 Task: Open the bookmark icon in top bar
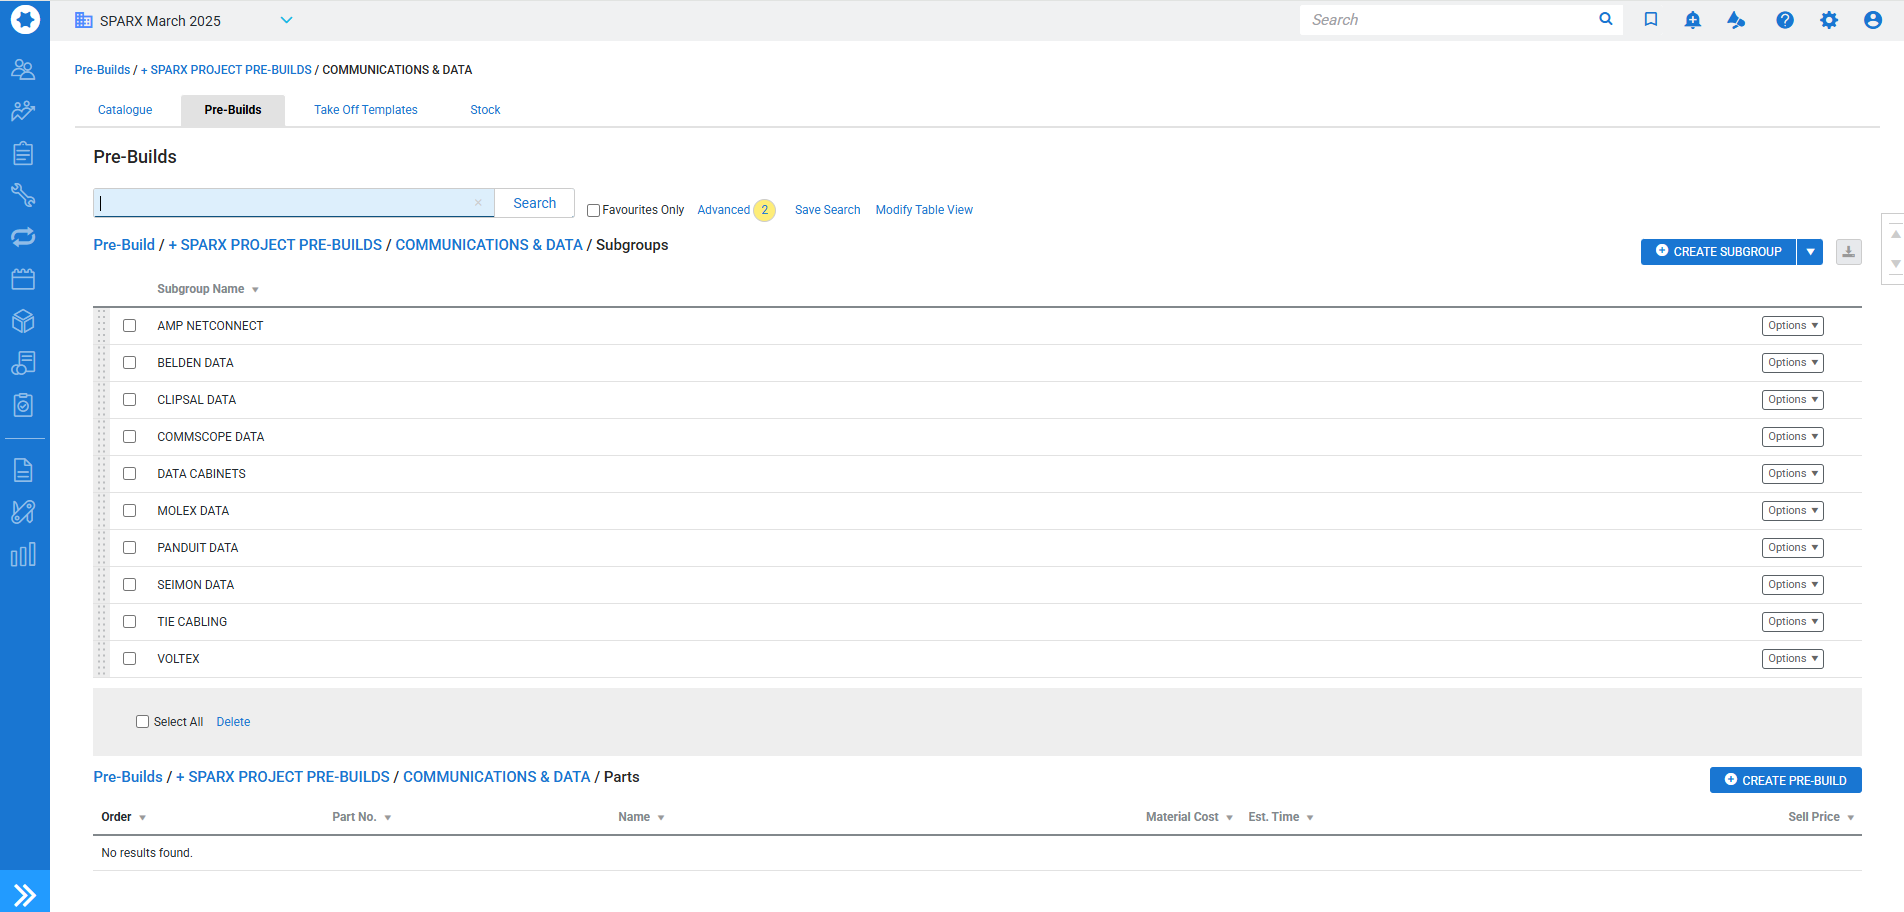(x=1651, y=20)
